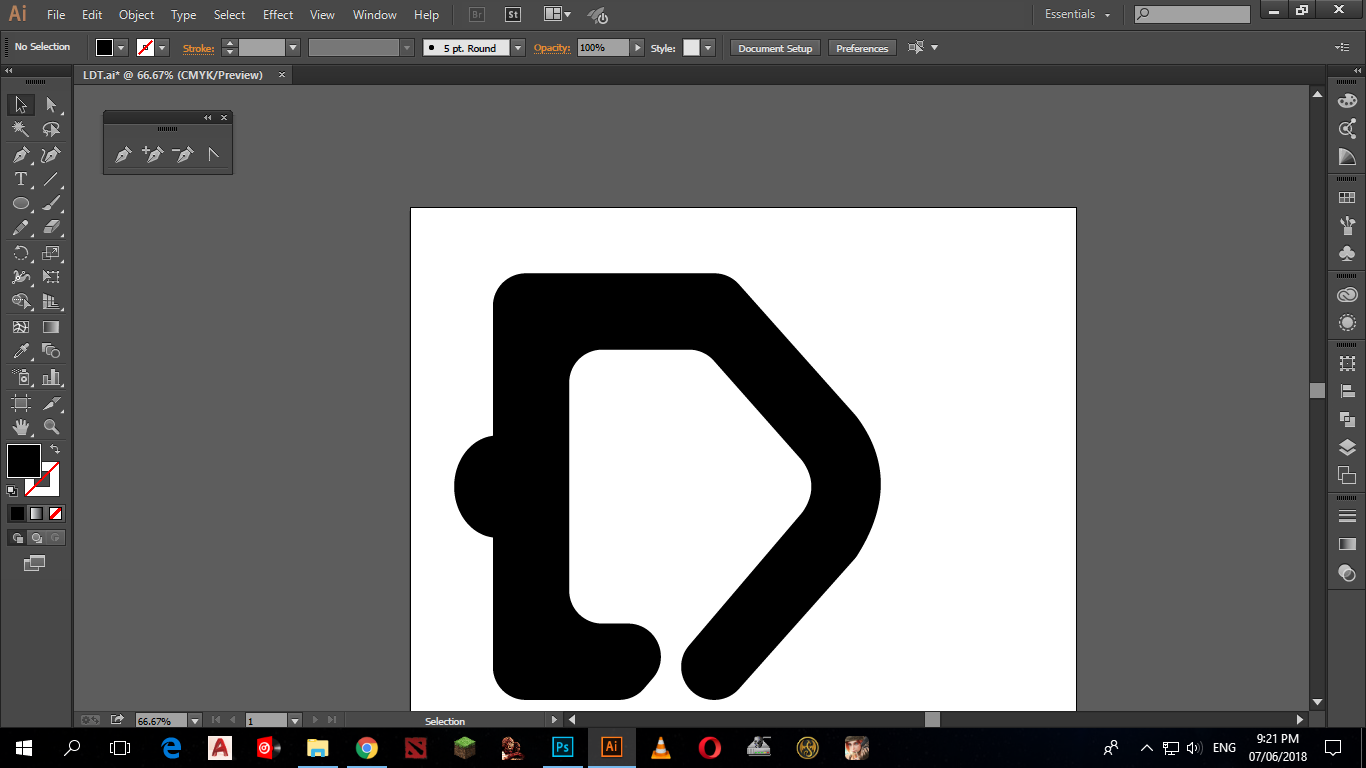Click the Preferences button
1366x768 pixels.
pyautogui.click(x=862, y=48)
